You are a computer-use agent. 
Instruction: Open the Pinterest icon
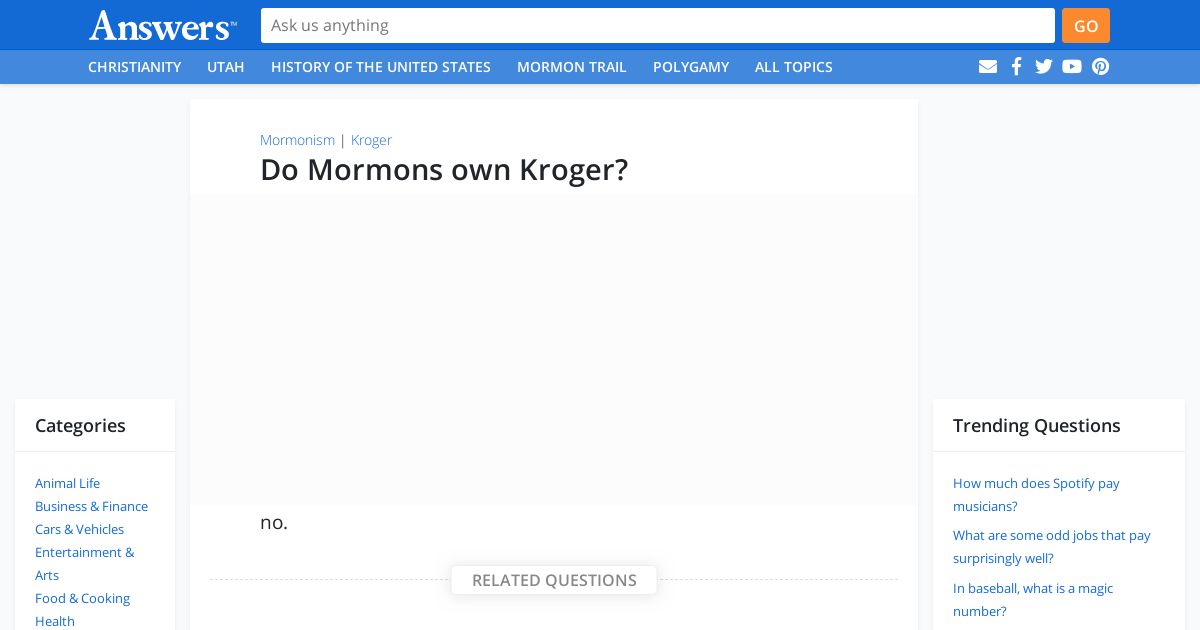pos(1100,67)
